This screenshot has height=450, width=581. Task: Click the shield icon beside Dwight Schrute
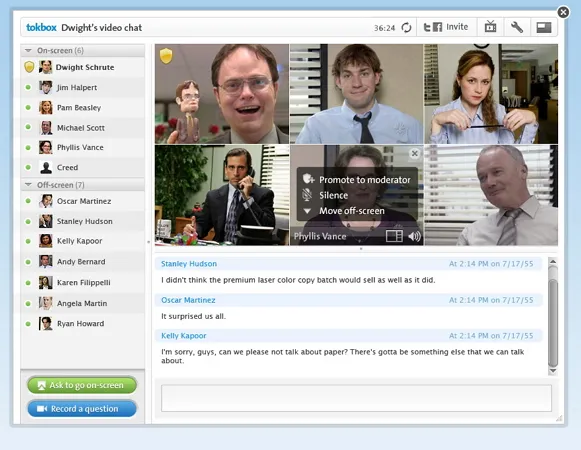click(29, 67)
